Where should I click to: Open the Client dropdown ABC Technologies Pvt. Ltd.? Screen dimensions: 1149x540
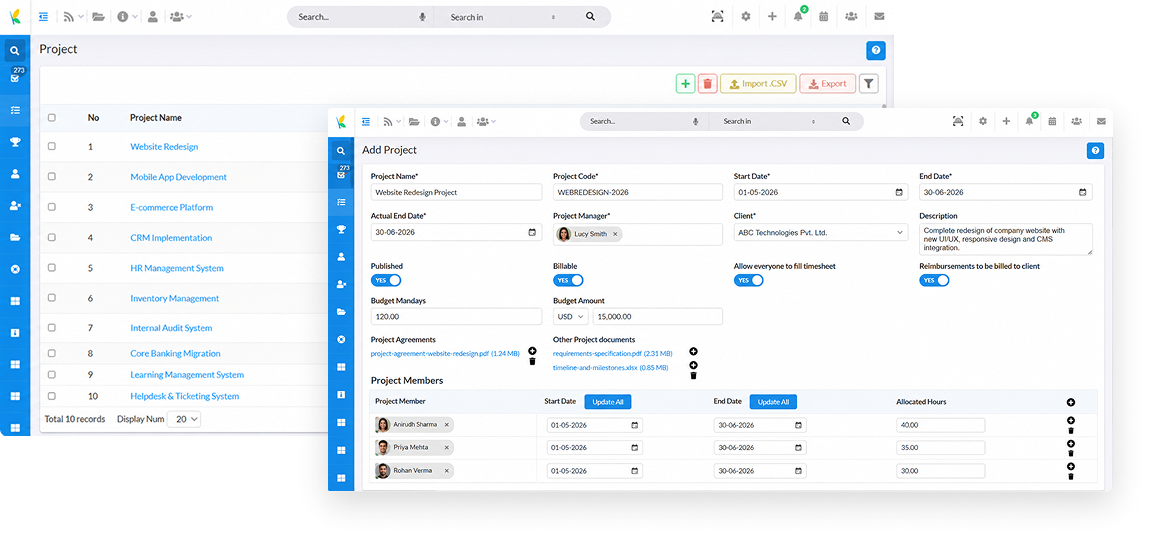[821, 232]
